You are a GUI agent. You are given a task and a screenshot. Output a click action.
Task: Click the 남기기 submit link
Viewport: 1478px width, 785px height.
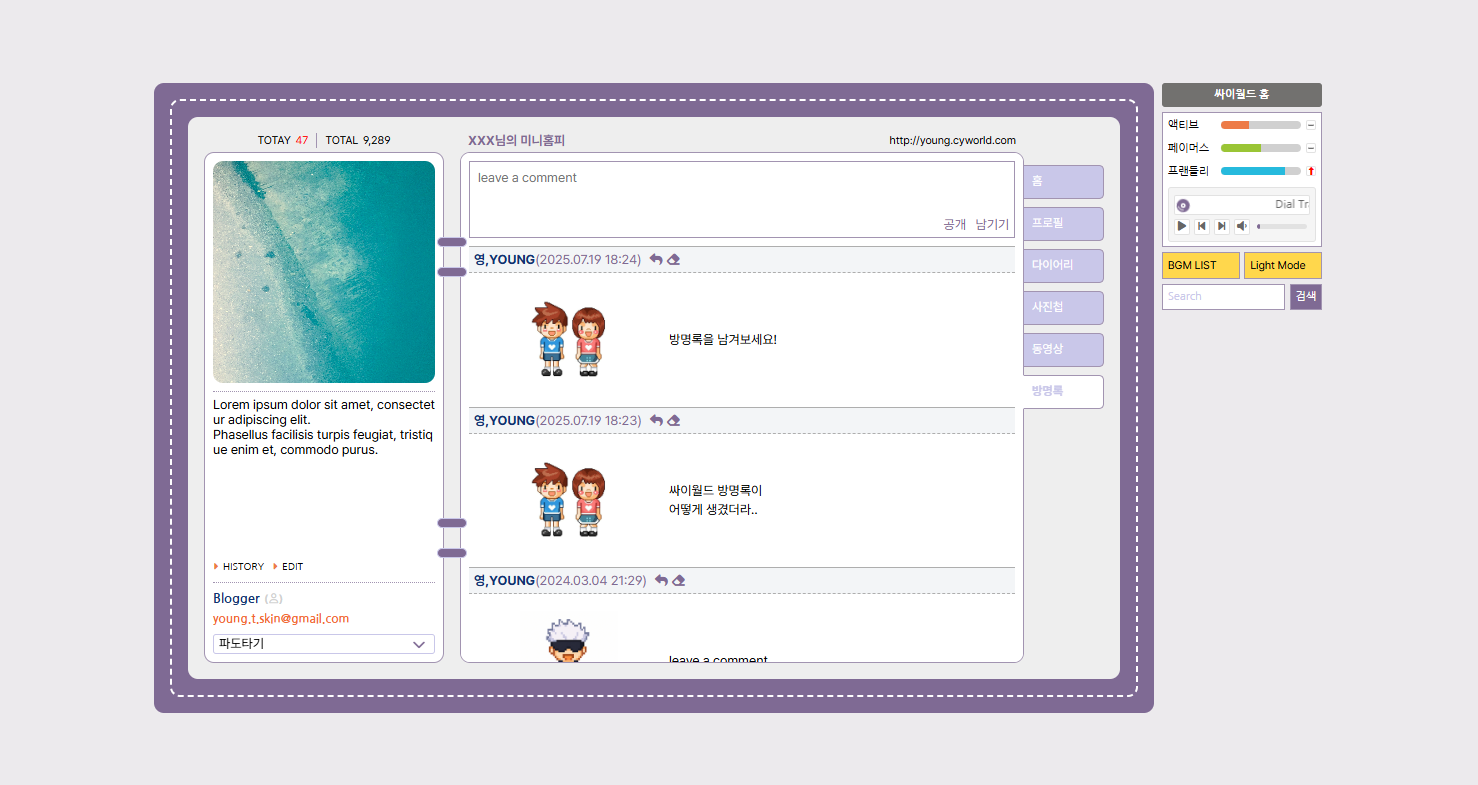pyautogui.click(x=992, y=225)
